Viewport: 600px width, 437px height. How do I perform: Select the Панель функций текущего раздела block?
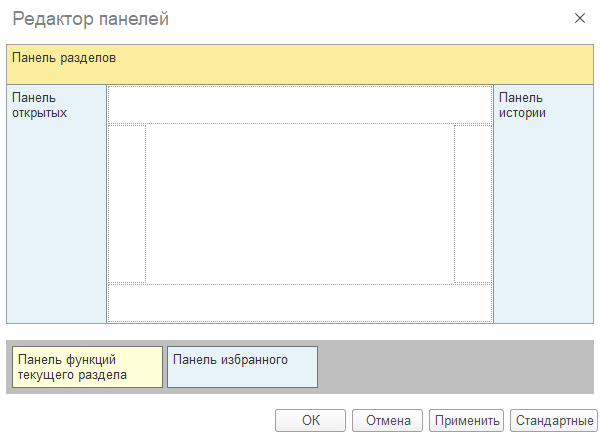(87, 367)
